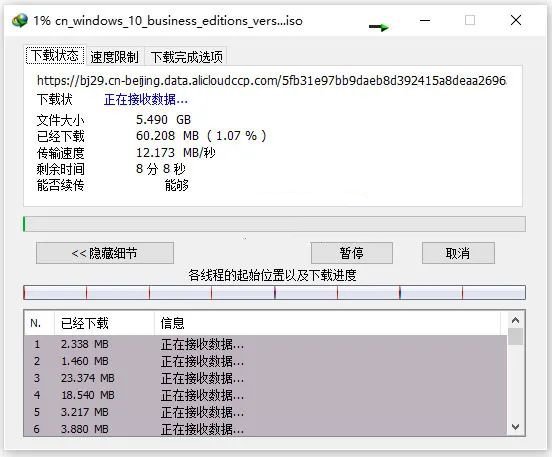Click the thread list scrollbar thumb

pos(515,336)
